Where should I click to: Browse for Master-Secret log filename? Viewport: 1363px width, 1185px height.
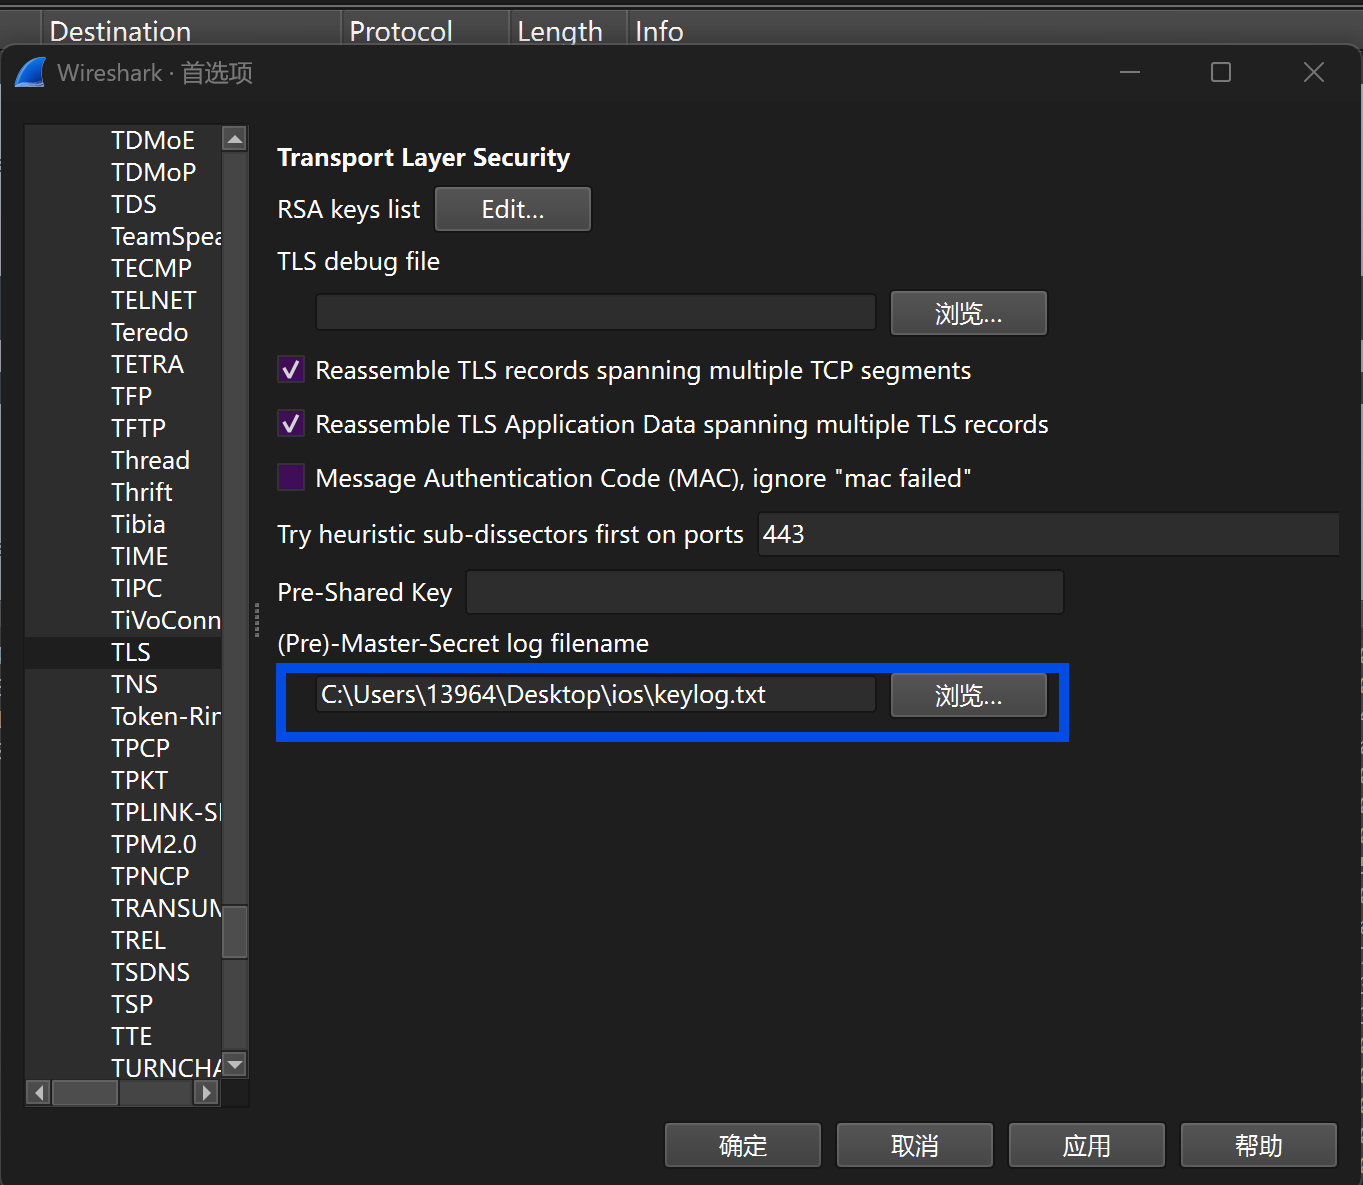968,695
